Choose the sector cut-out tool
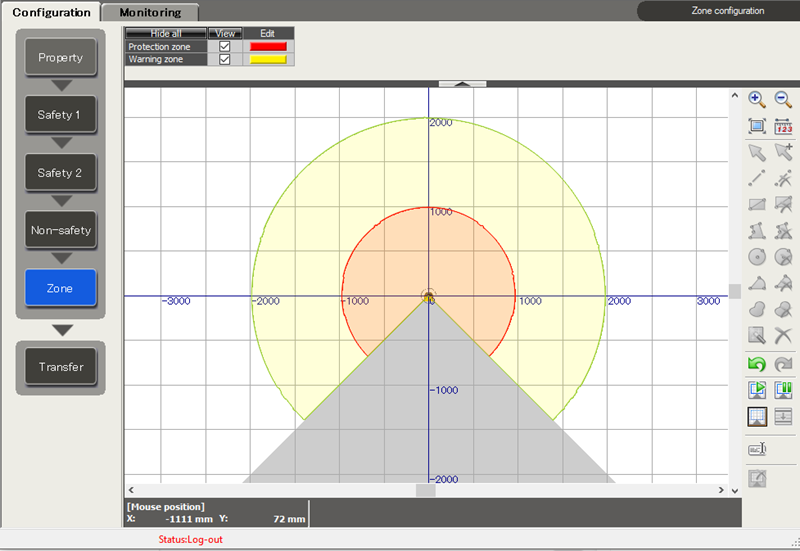This screenshot has width=800, height=551. [x=783, y=283]
